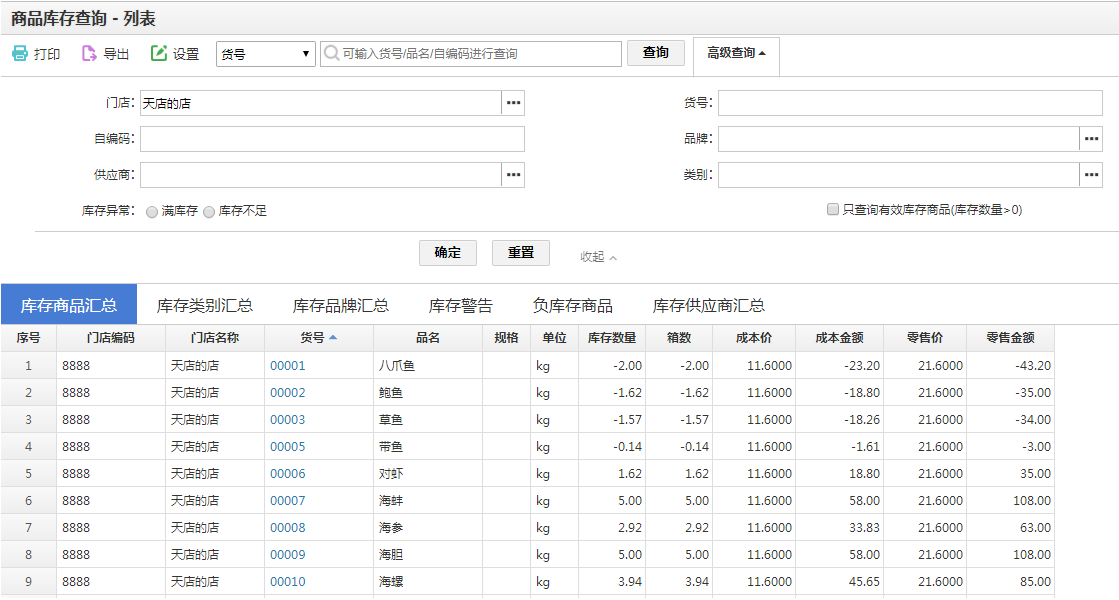Viewport: 1119px width, 600px height.
Task: Click the 品名 column header
Action: (427, 337)
